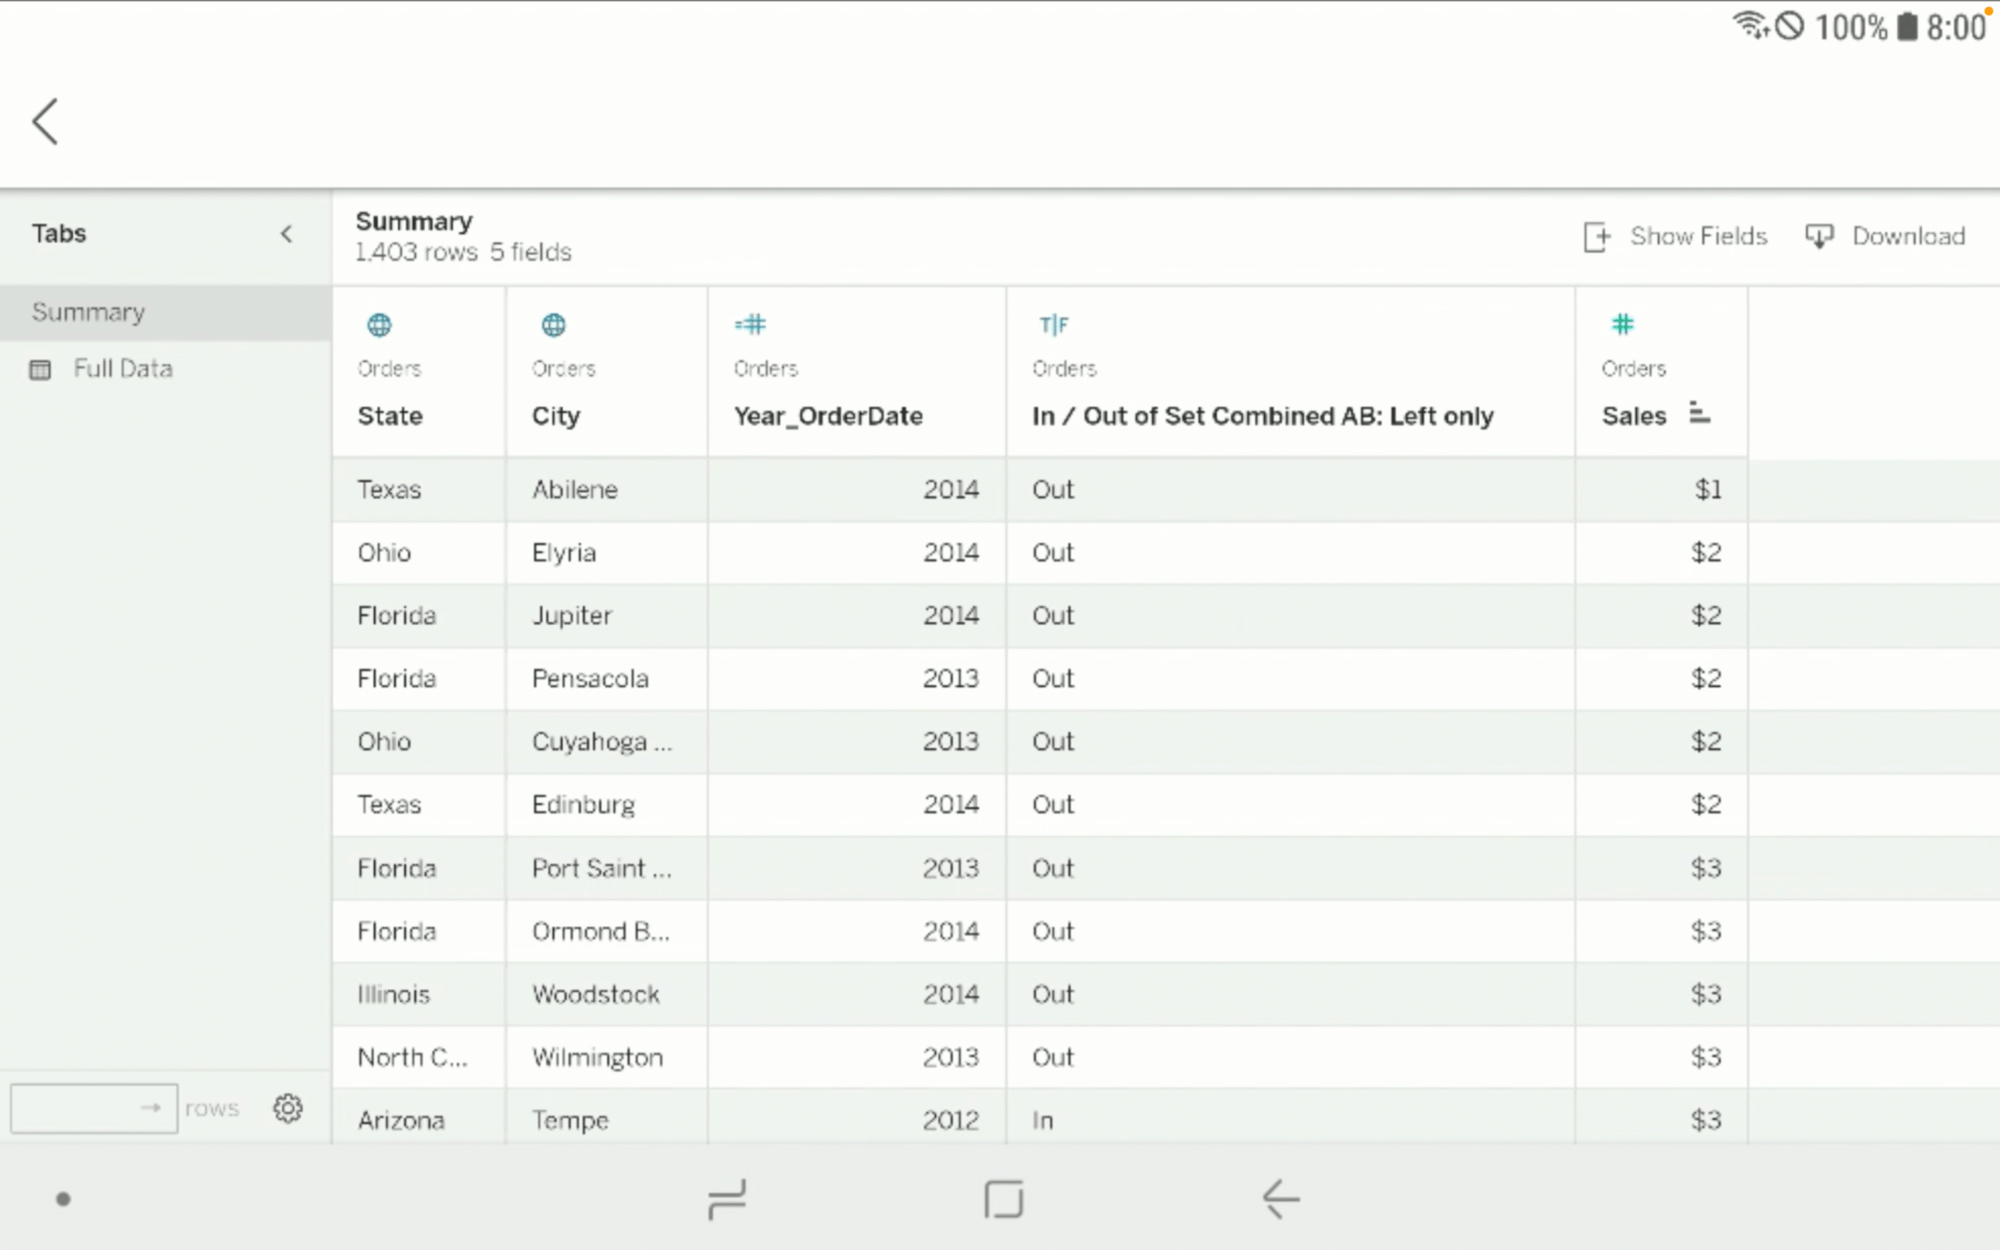Tap Android recent apps button
The height and width of the screenshot is (1250, 2000).
[x=727, y=1199]
